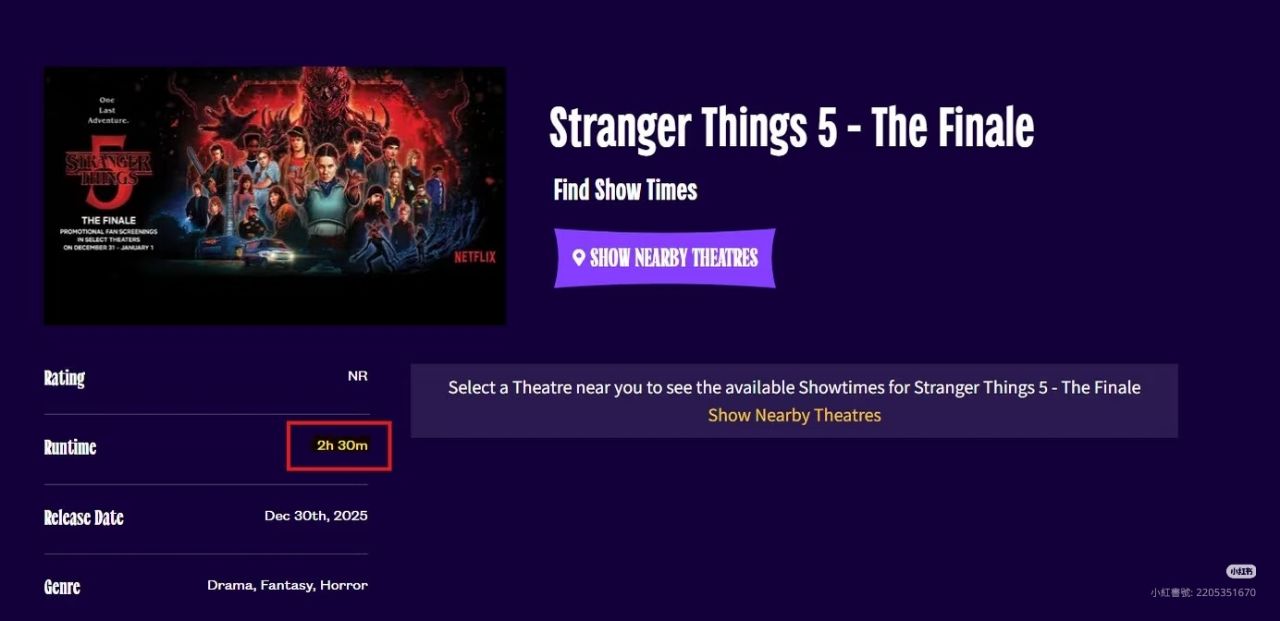Image resolution: width=1280 pixels, height=621 pixels.
Task: Open the yellow Show Nearby Theatres link
Action: point(794,415)
